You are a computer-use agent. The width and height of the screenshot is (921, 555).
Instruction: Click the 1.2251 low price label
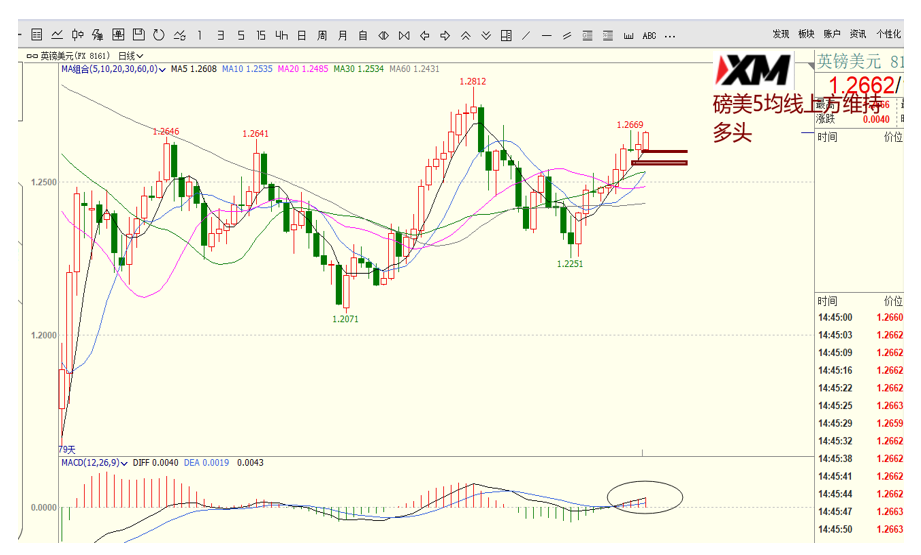570,264
